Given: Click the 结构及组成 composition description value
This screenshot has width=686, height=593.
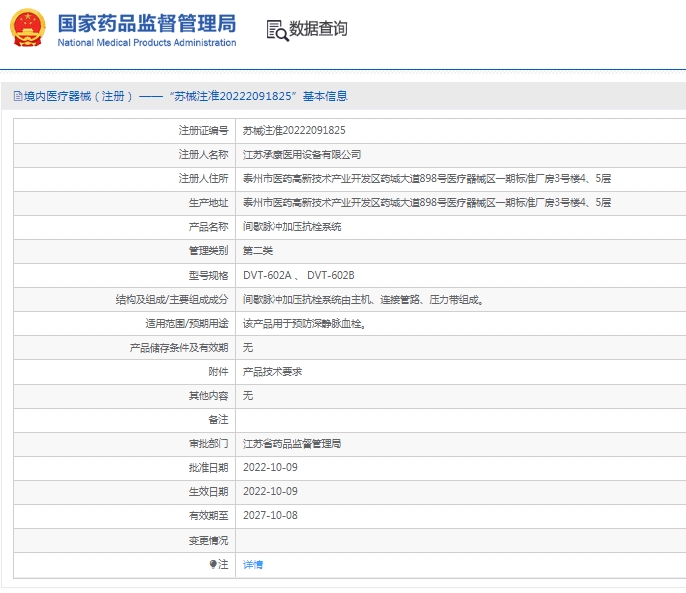Looking at the screenshot, I should tap(363, 300).
